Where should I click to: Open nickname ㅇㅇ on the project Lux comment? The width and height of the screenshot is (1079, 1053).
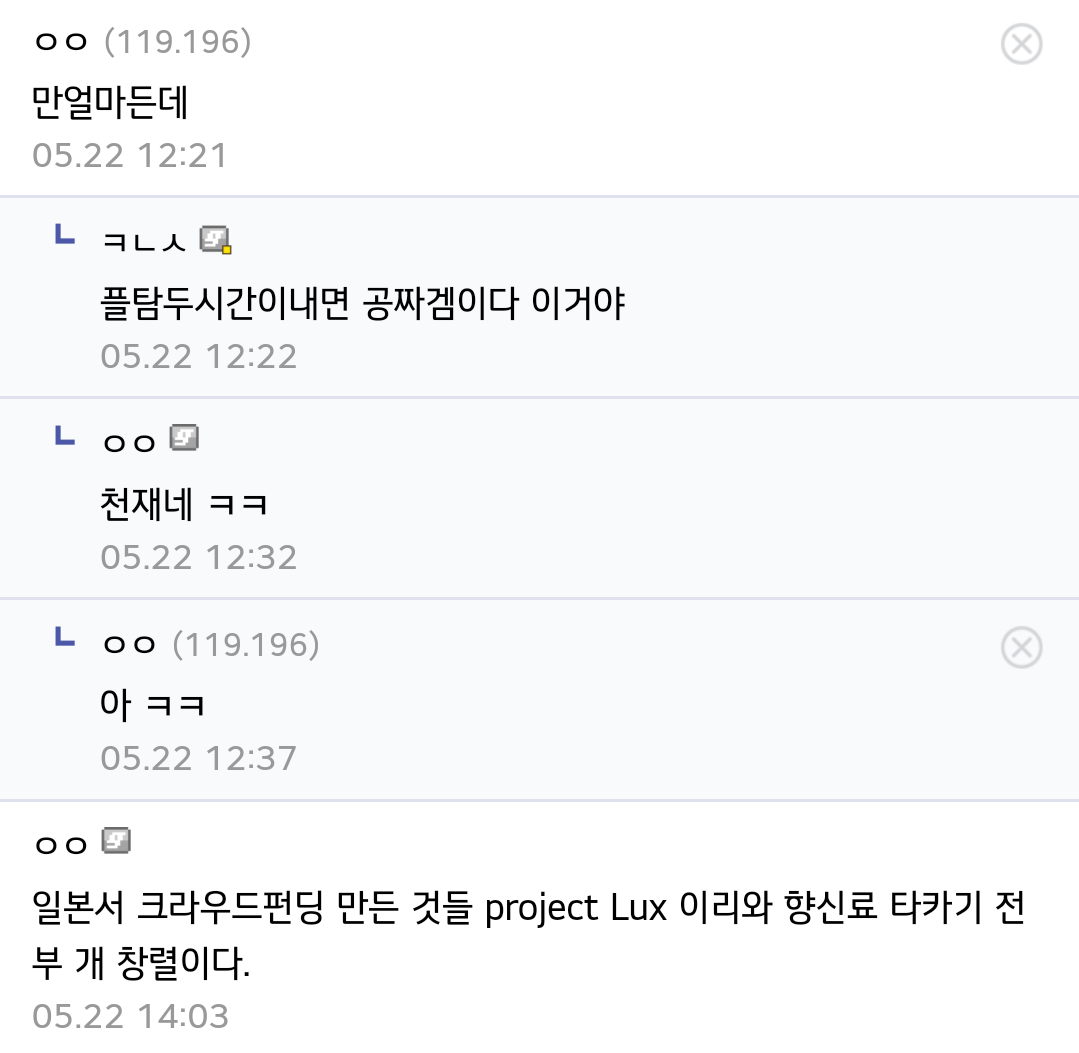[x=61, y=844]
